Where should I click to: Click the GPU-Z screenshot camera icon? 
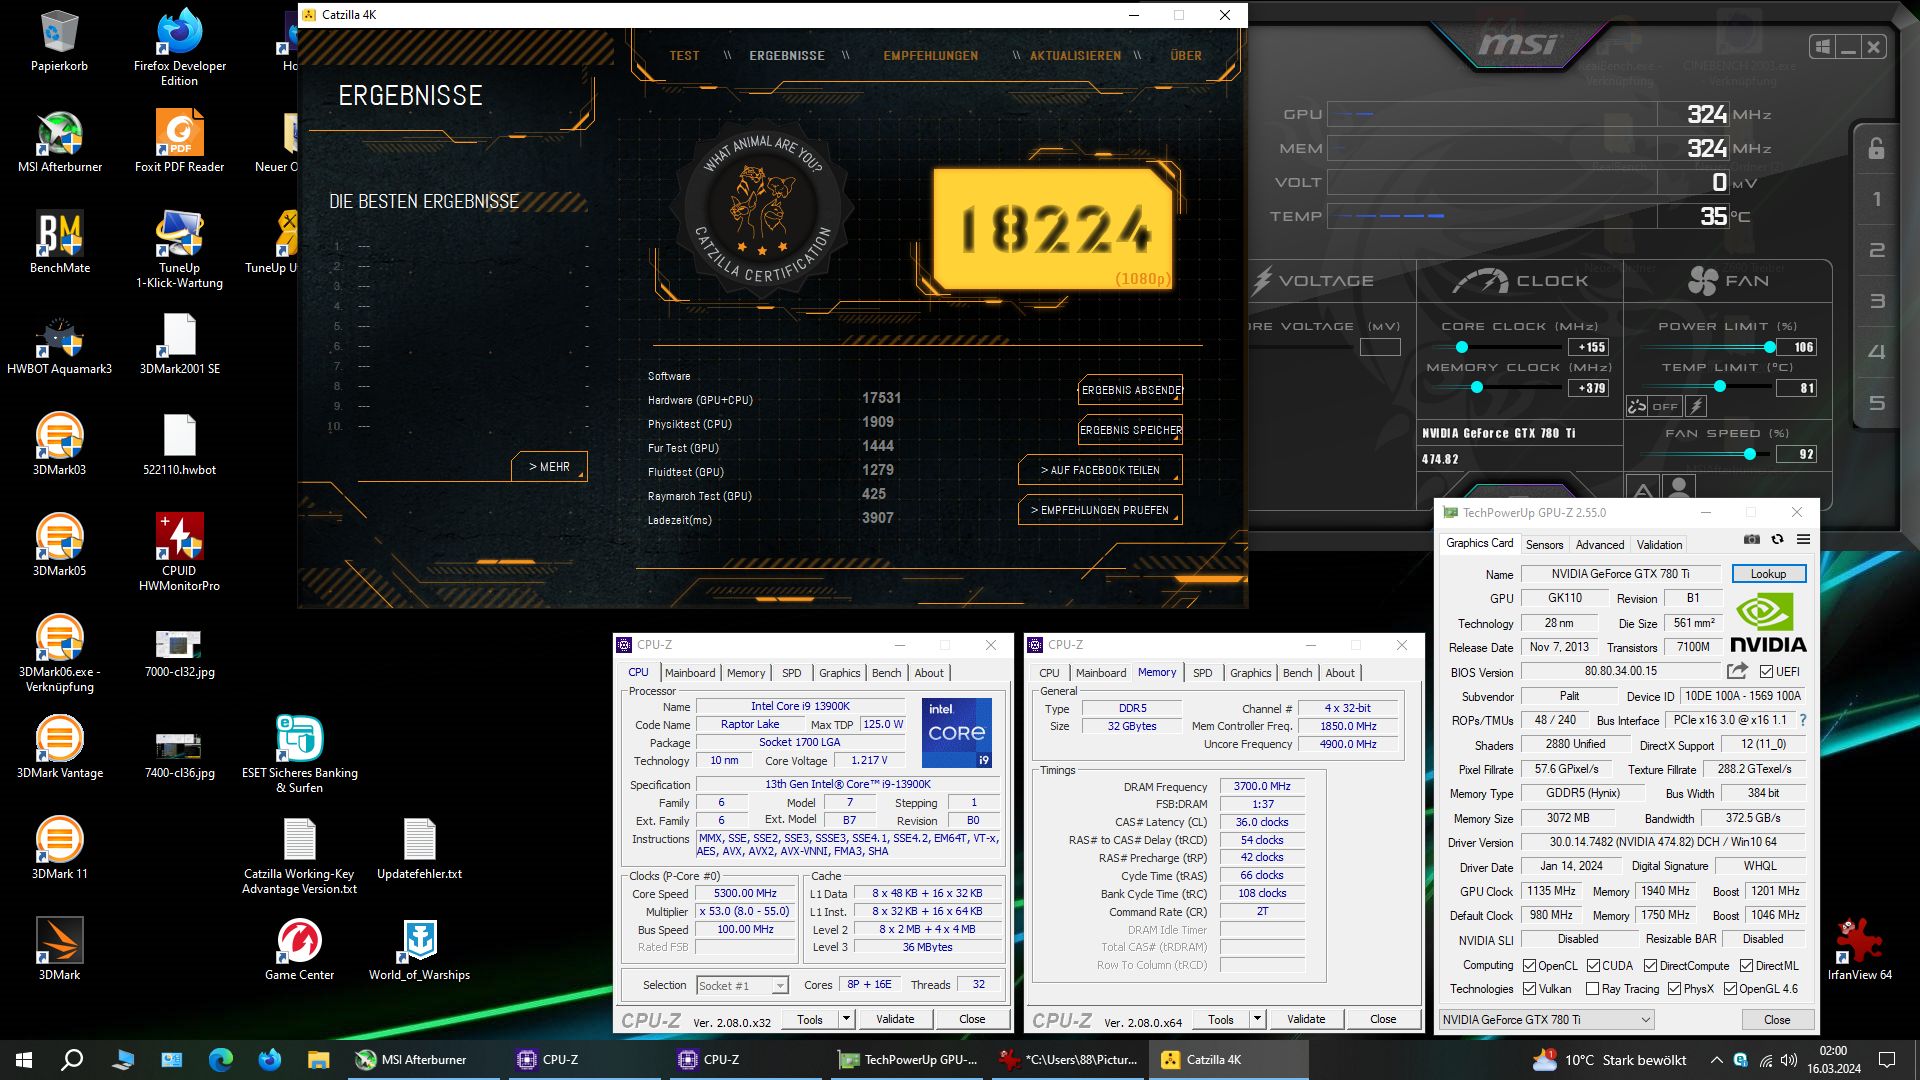click(x=1752, y=539)
